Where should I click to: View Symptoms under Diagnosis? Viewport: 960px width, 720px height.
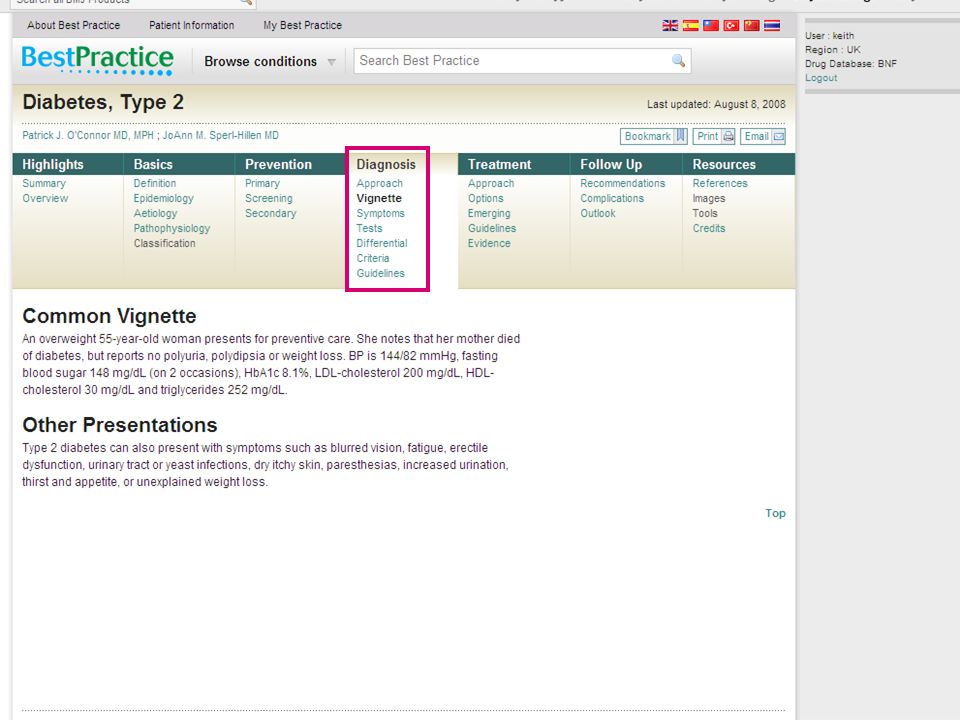click(380, 213)
